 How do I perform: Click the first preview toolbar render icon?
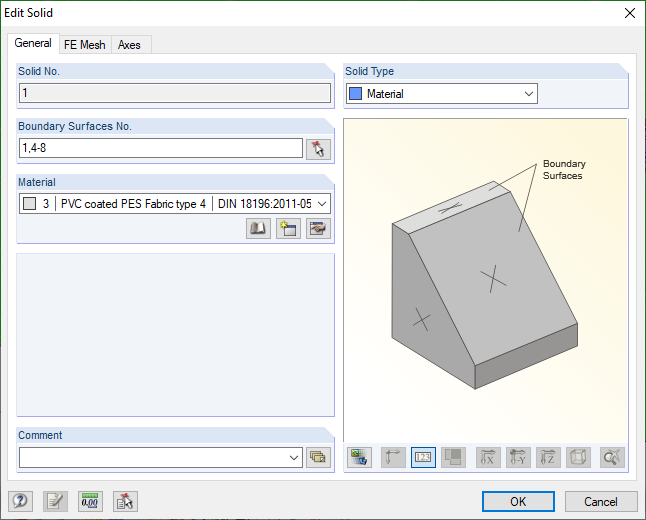(359, 457)
